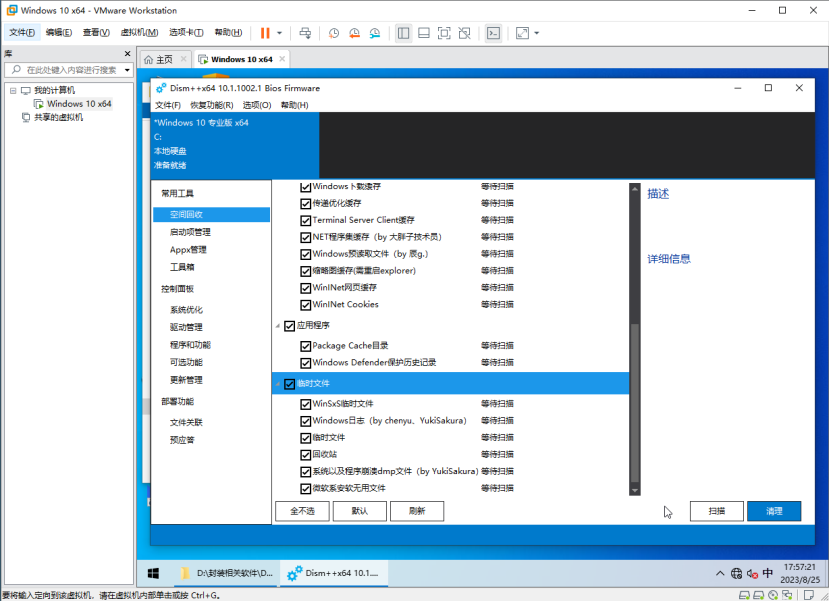The image size is (829, 601).
Task: Uncheck Package Cache目录 checkbox
Action: pyautogui.click(x=305, y=346)
